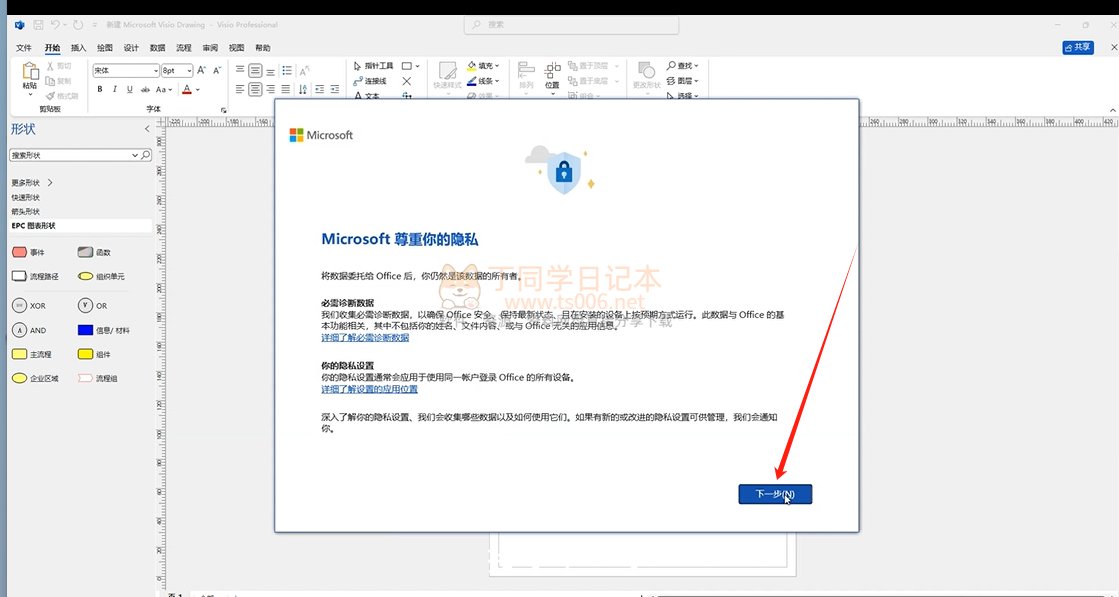Click the 下一步(N) next button

click(775, 494)
